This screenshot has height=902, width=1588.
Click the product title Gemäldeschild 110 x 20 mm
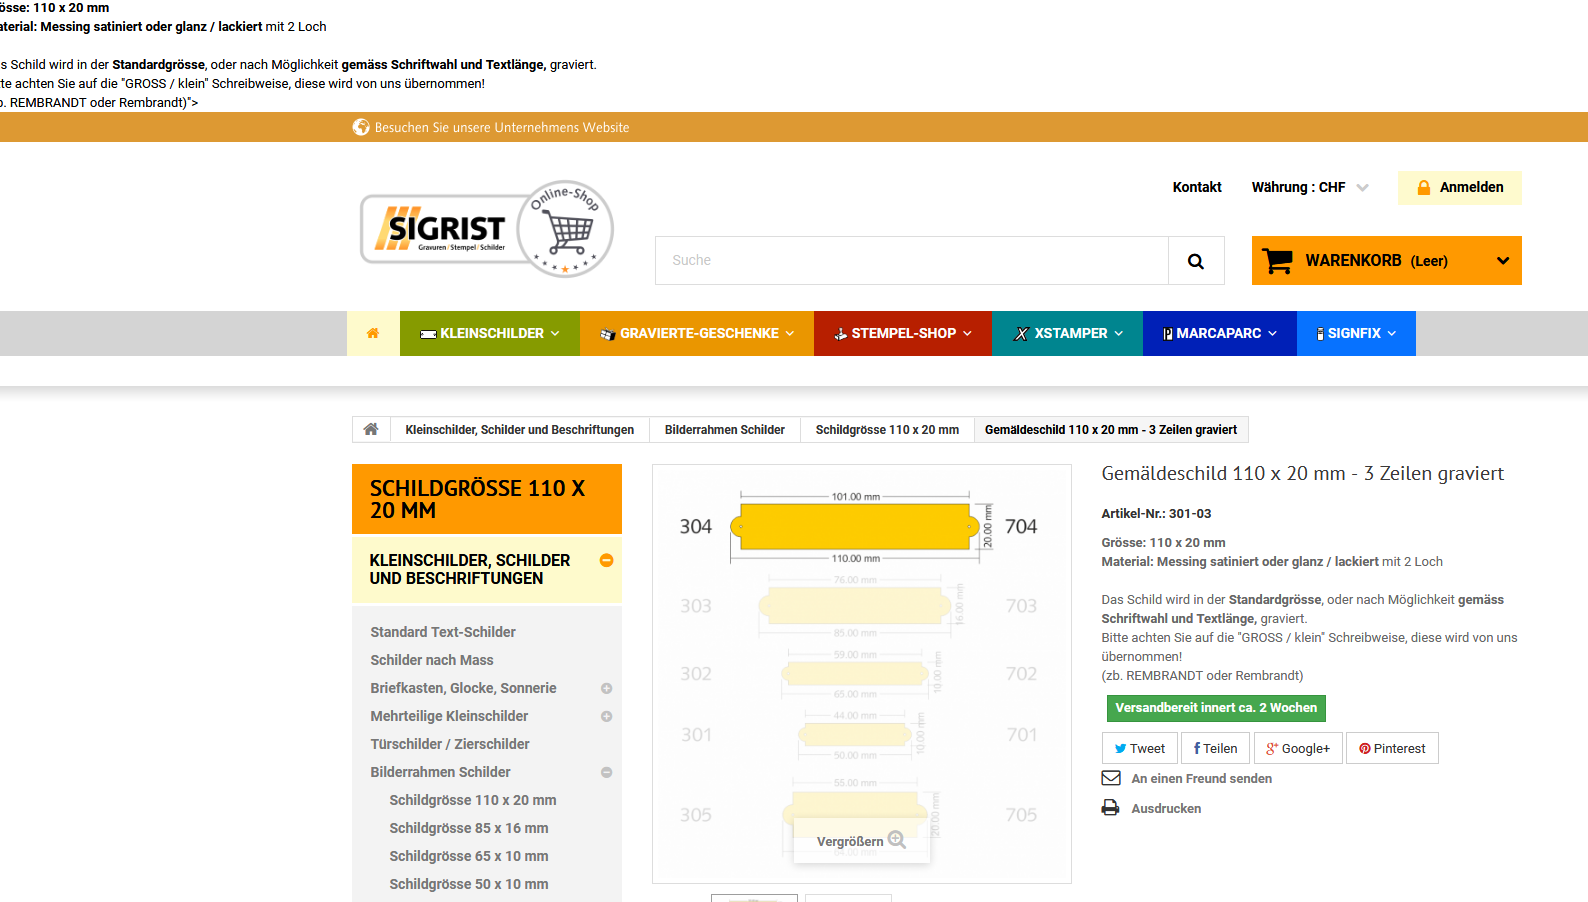coord(1303,474)
